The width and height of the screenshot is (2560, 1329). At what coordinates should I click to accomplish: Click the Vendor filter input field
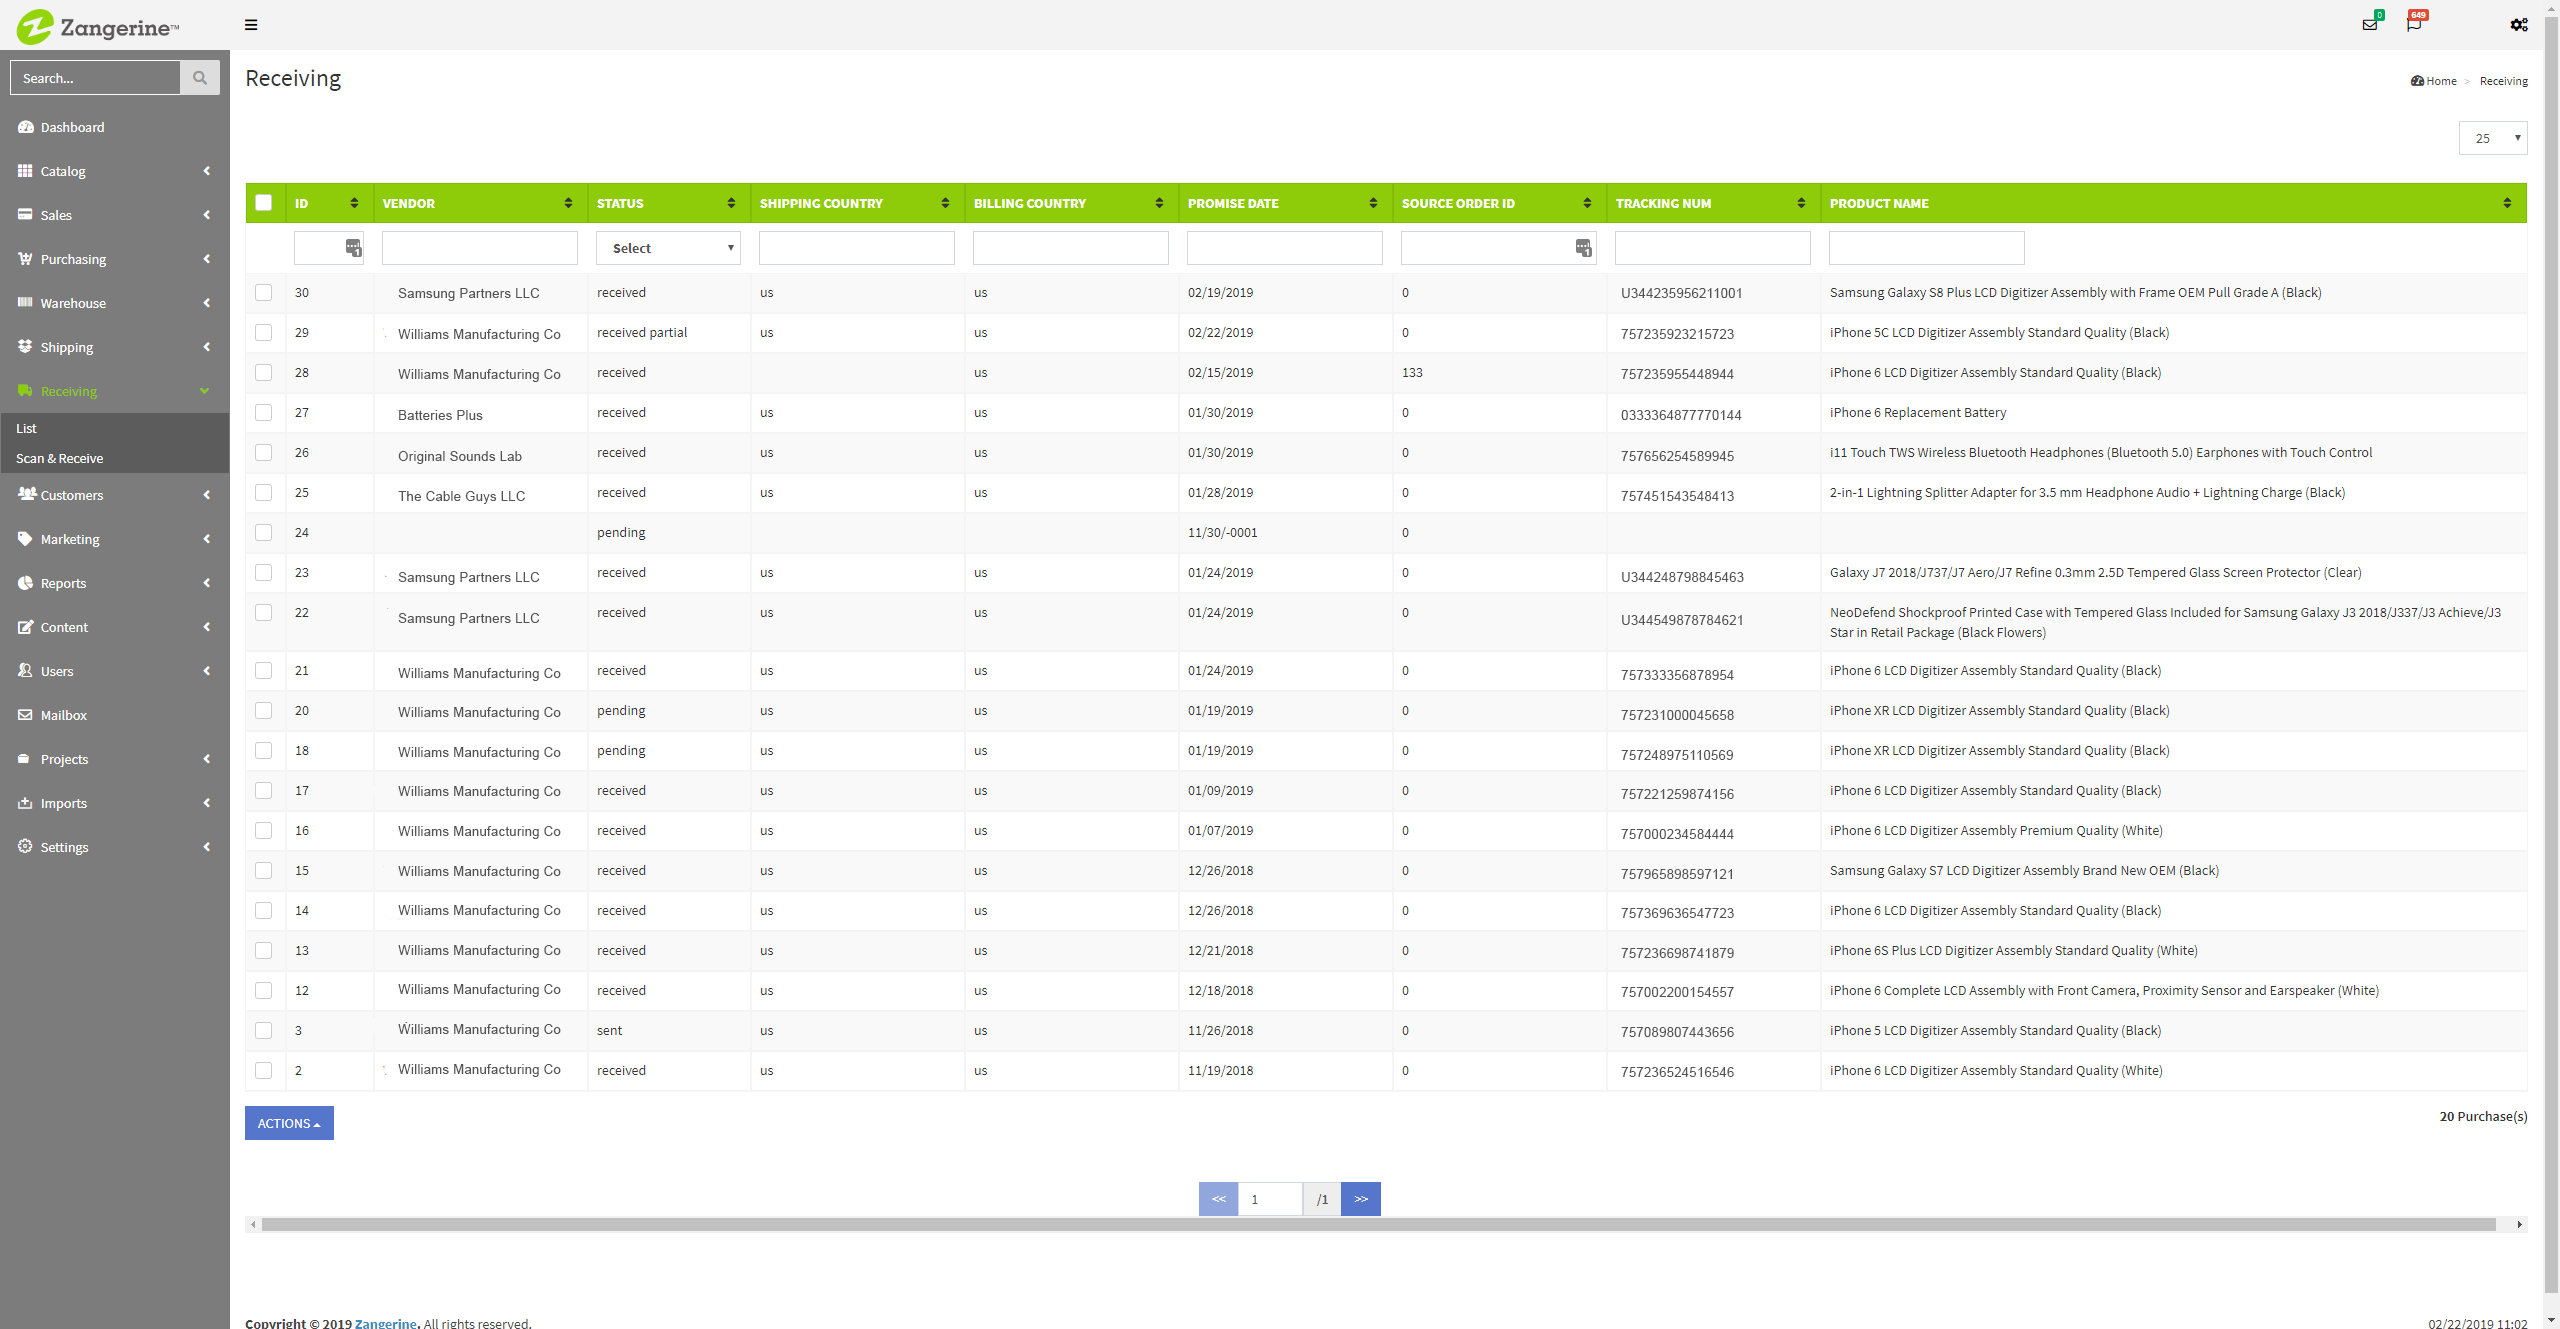click(x=480, y=248)
